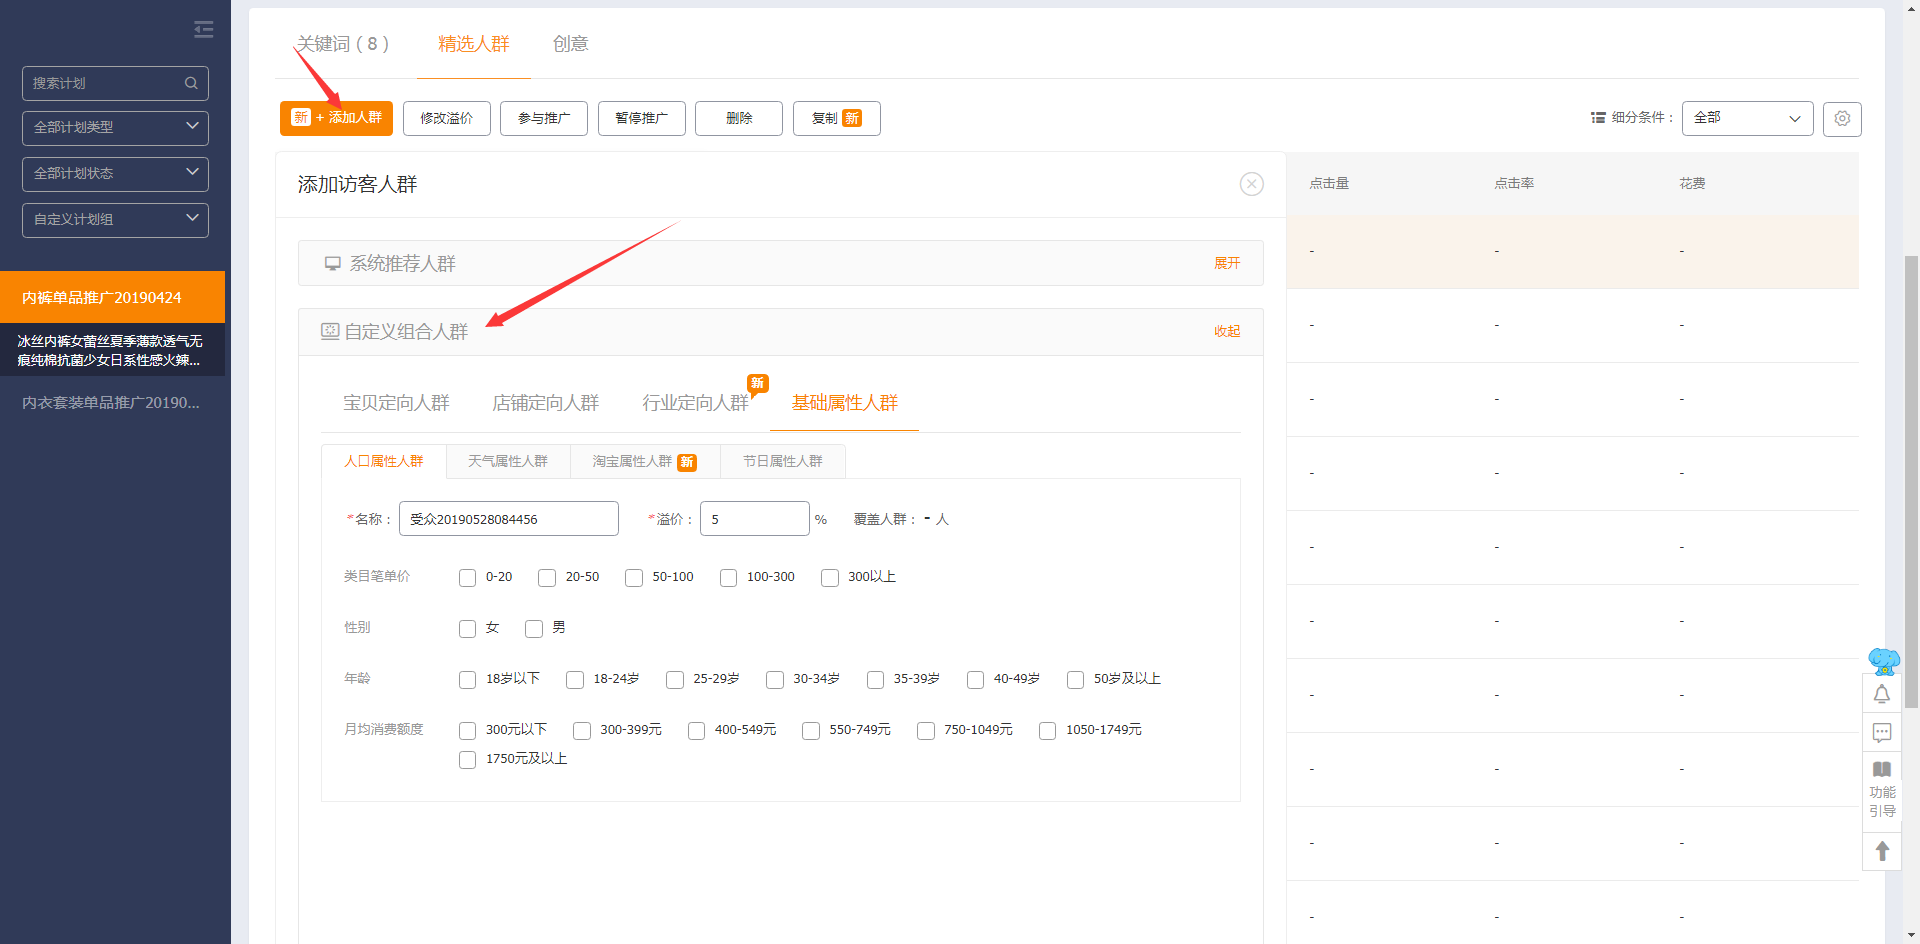Click the back-to-top arrow icon
This screenshot has width=1920, height=944.
click(1881, 851)
